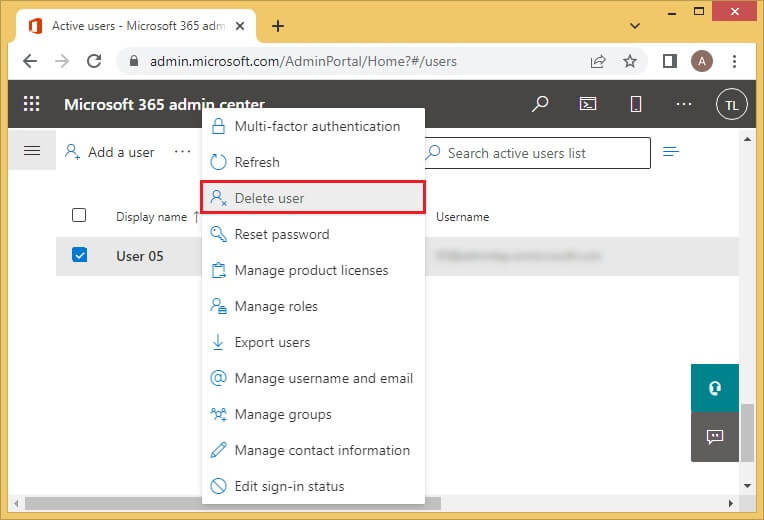This screenshot has height=520, width=764.
Task: Select Manage product licenses
Action: pyautogui.click(x=313, y=270)
